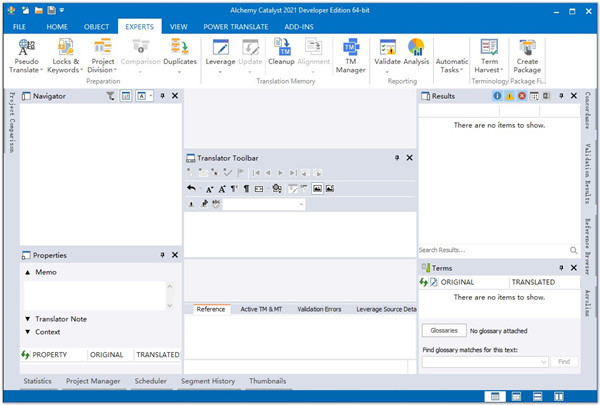
Task: Switch to Active TM & MT tab
Action: pos(261,309)
